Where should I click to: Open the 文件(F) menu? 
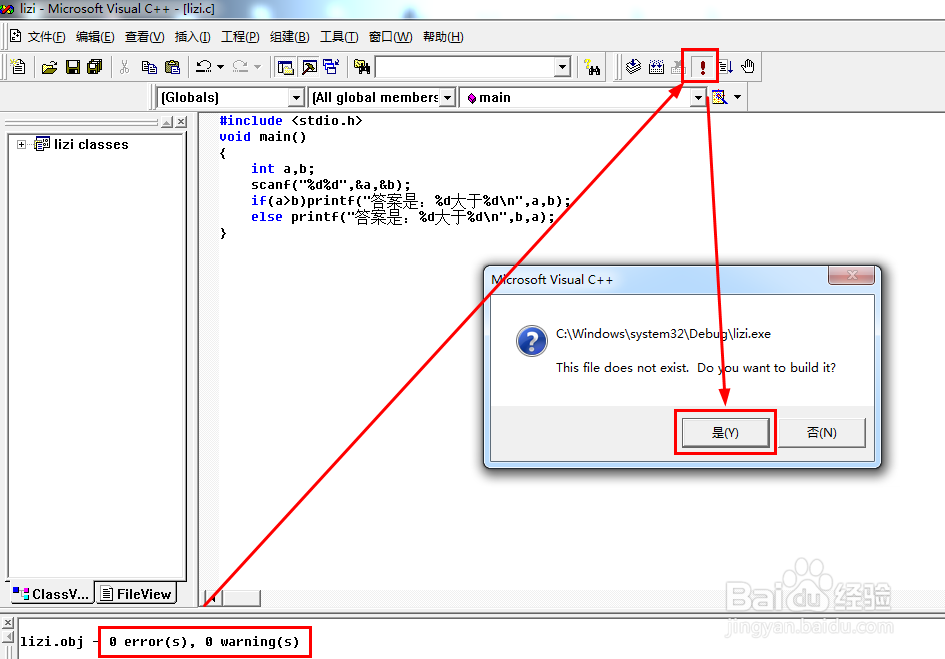(x=46, y=37)
